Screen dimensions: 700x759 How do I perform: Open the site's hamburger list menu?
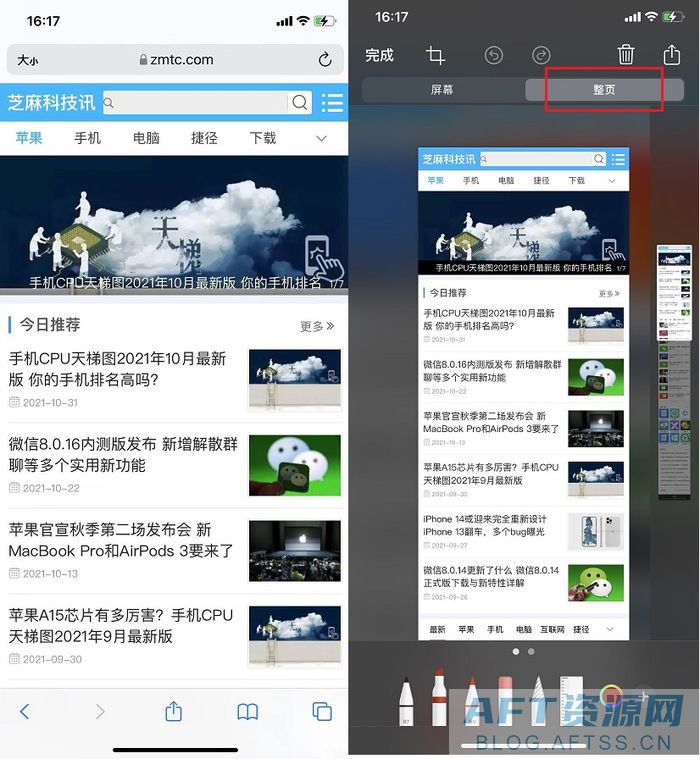tap(332, 102)
